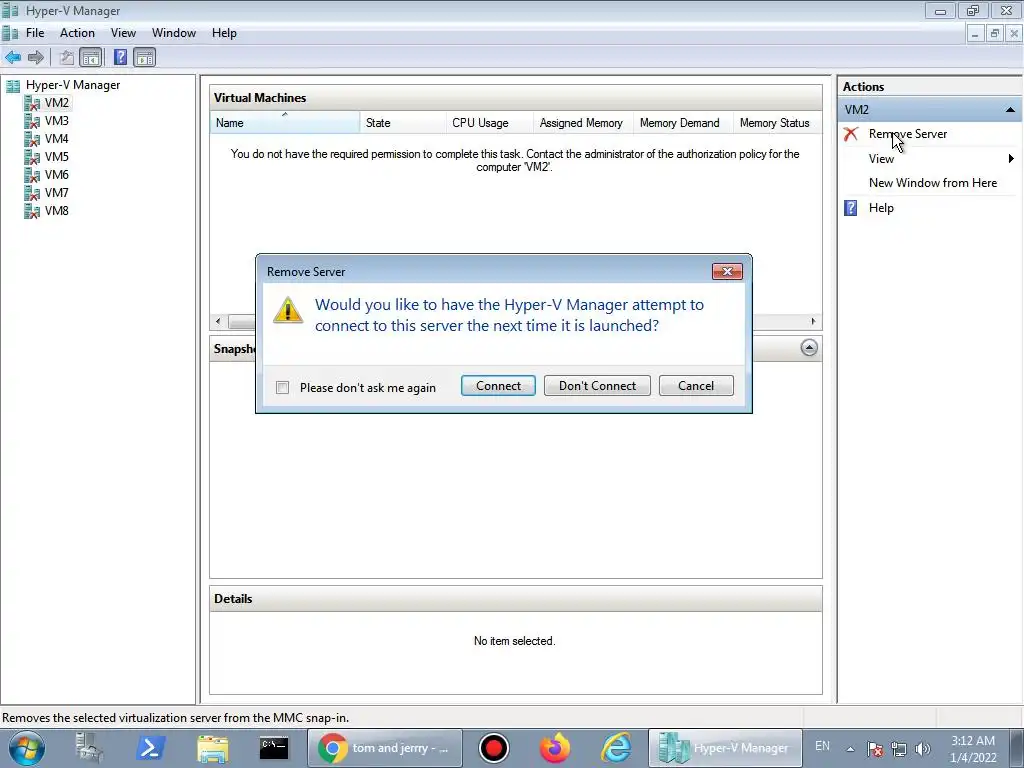This screenshot has height=768, width=1024.
Task: Click the Hyper-V Manager taskbar button
Action: point(725,748)
